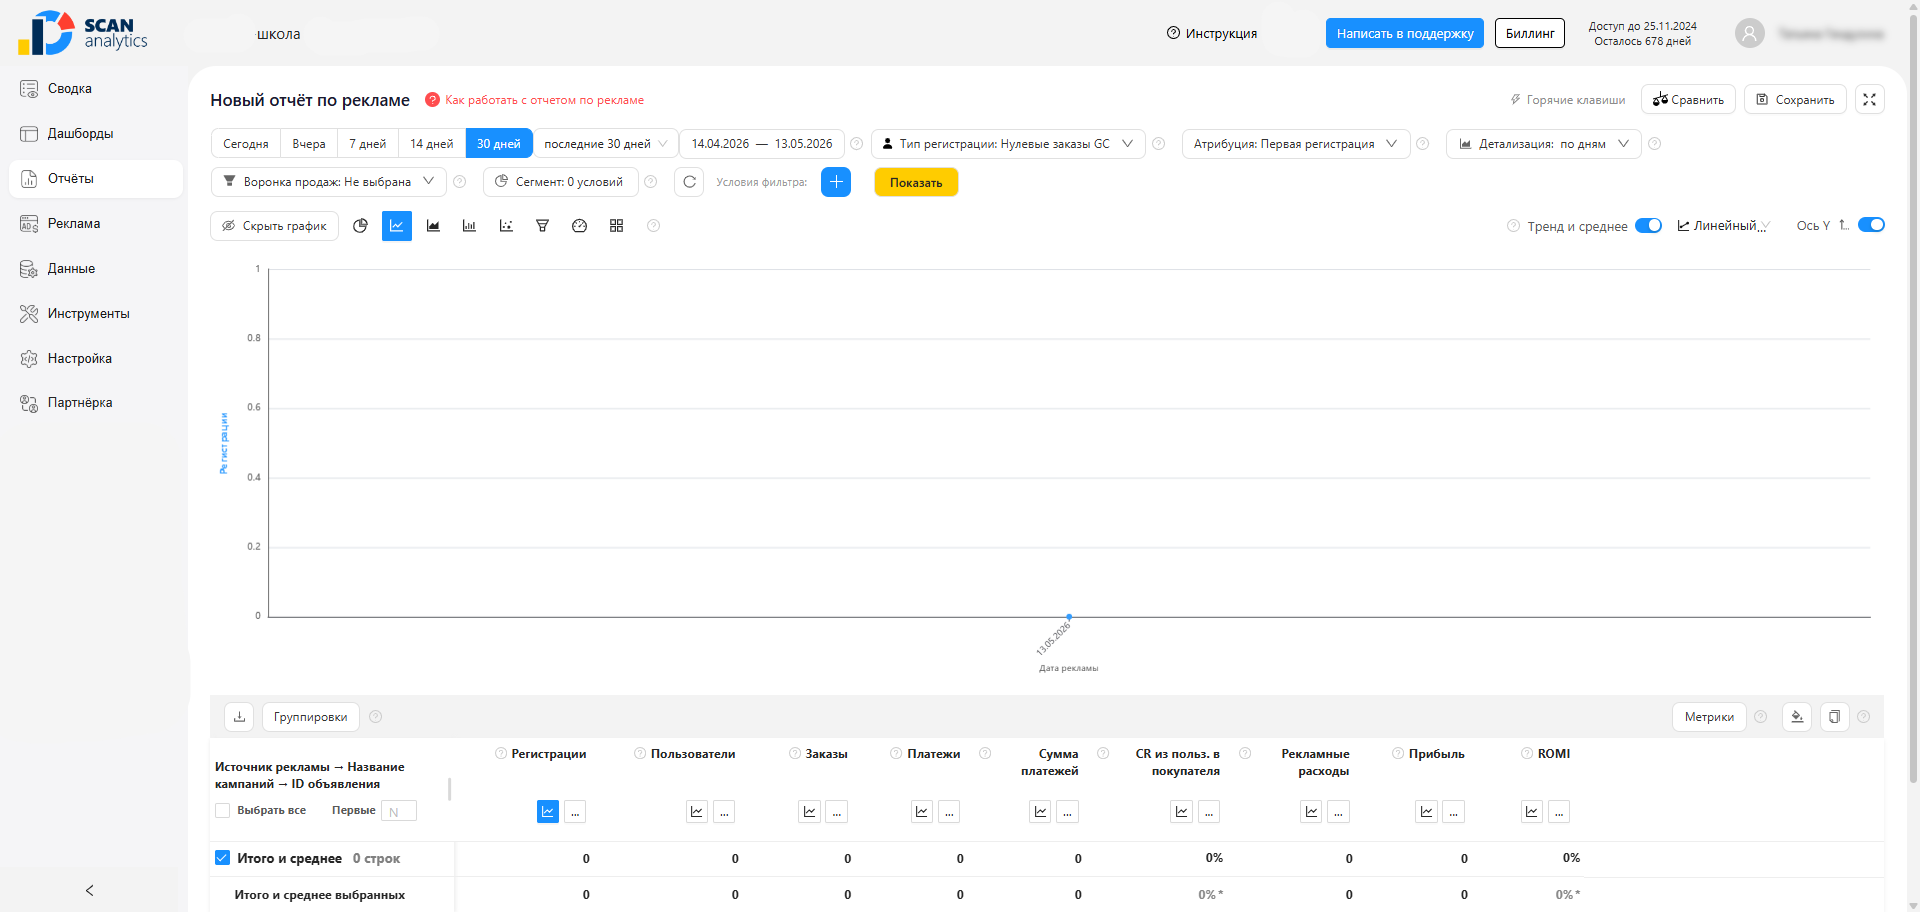Click the refresh filter icon
This screenshot has width=1920, height=912.
(689, 182)
